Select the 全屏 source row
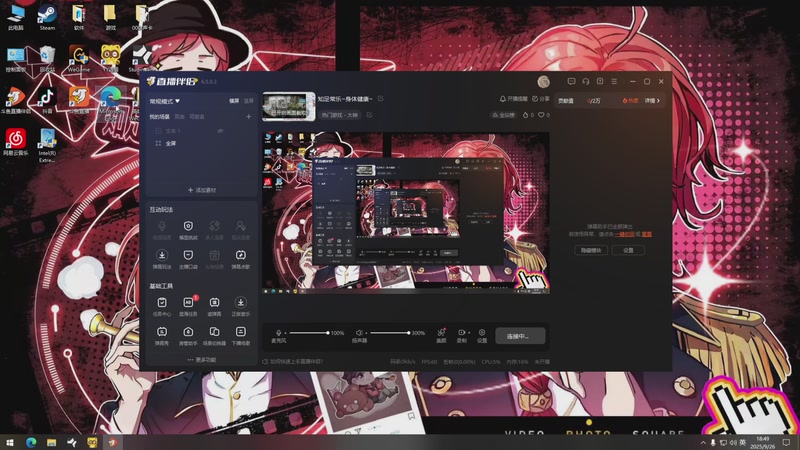800x450 pixels. pyautogui.click(x=202, y=143)
